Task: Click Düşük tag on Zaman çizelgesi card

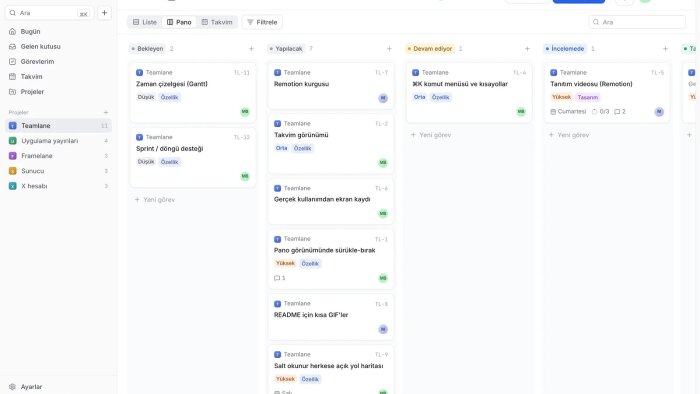Action: 146,97
